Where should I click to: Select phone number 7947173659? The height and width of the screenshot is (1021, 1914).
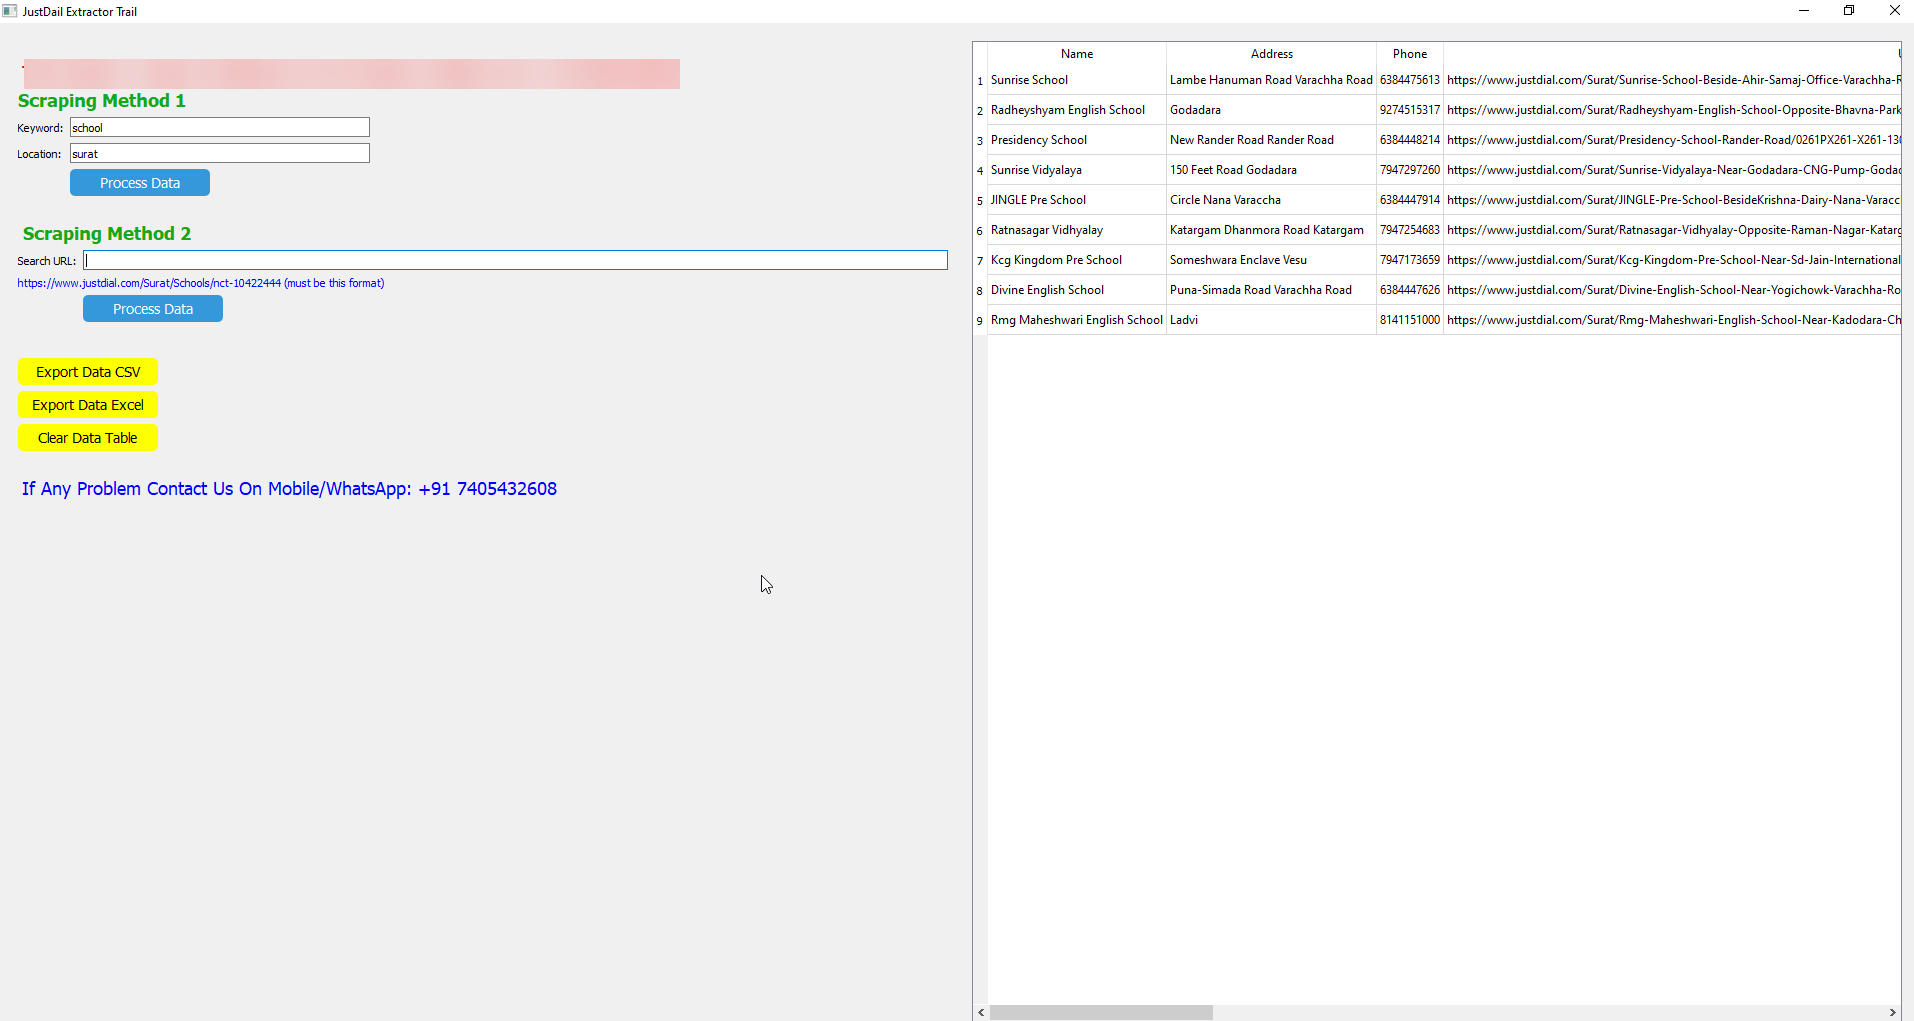1410,260
